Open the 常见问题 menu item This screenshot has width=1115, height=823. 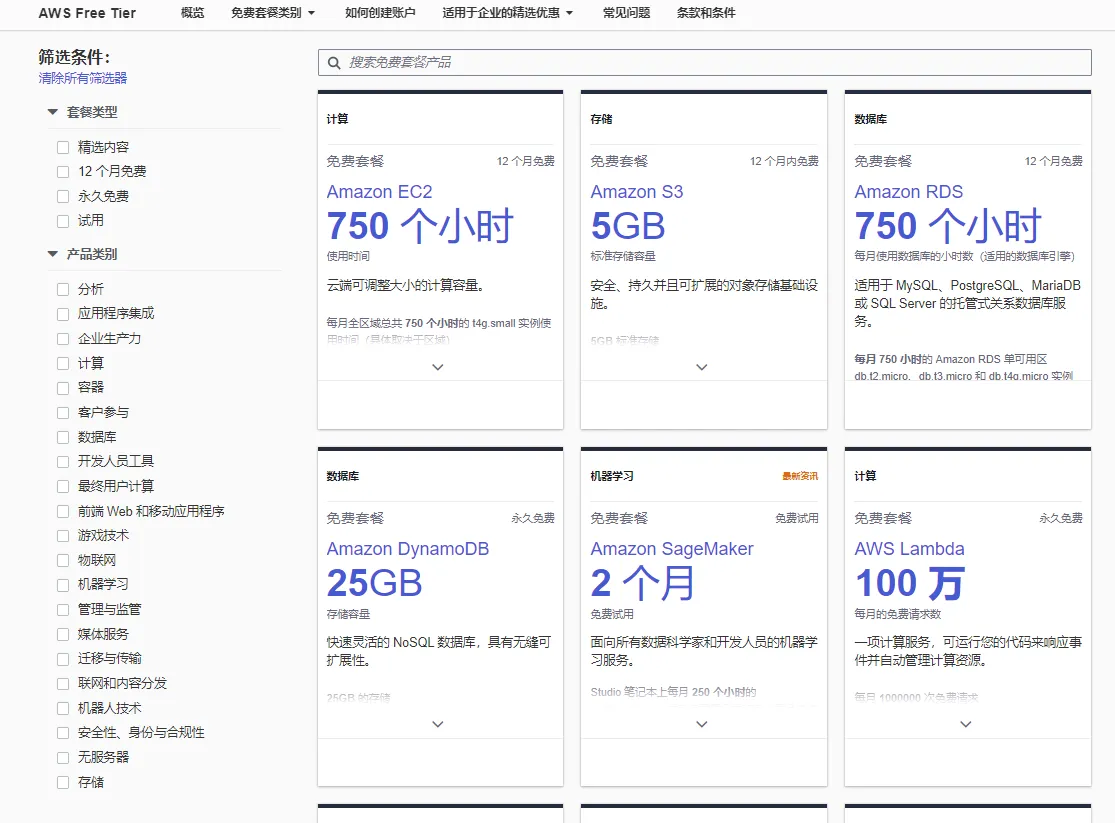point(626,13)
